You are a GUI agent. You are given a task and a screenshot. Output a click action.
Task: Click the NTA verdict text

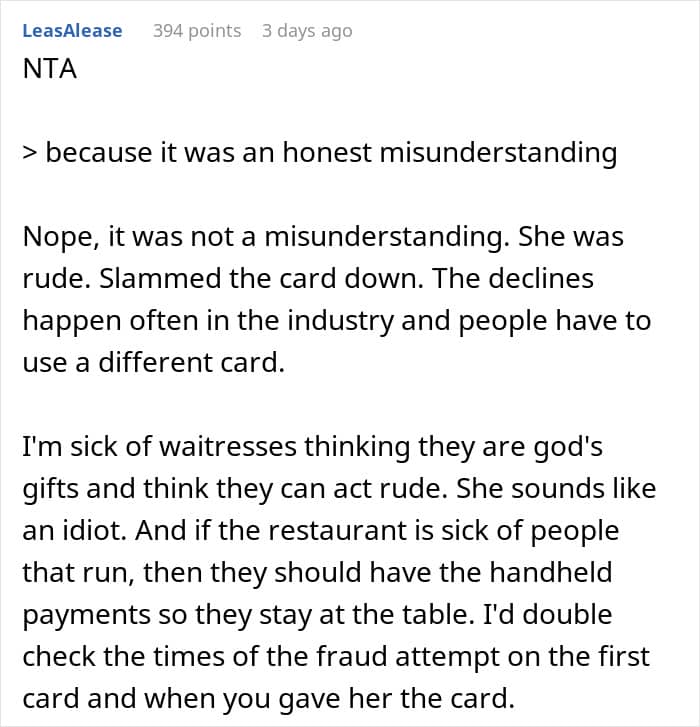[50, 69]
